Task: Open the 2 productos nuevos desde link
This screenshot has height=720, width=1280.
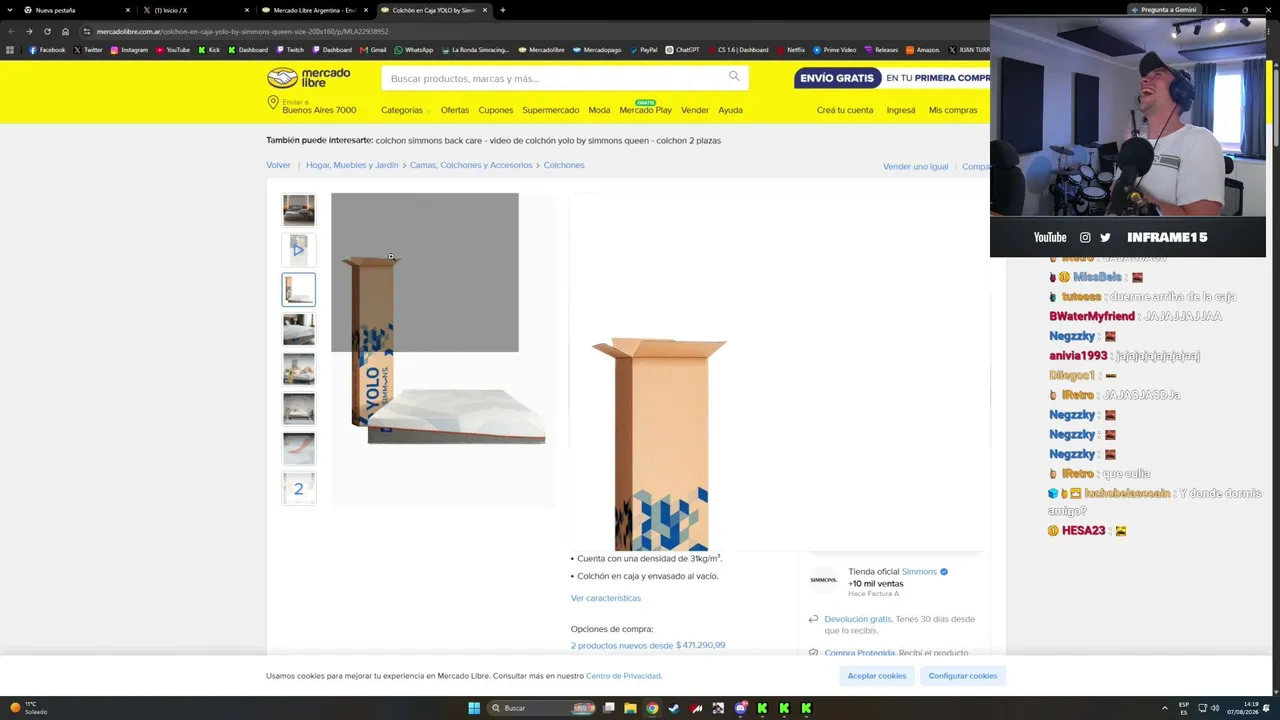Action: 648,645
